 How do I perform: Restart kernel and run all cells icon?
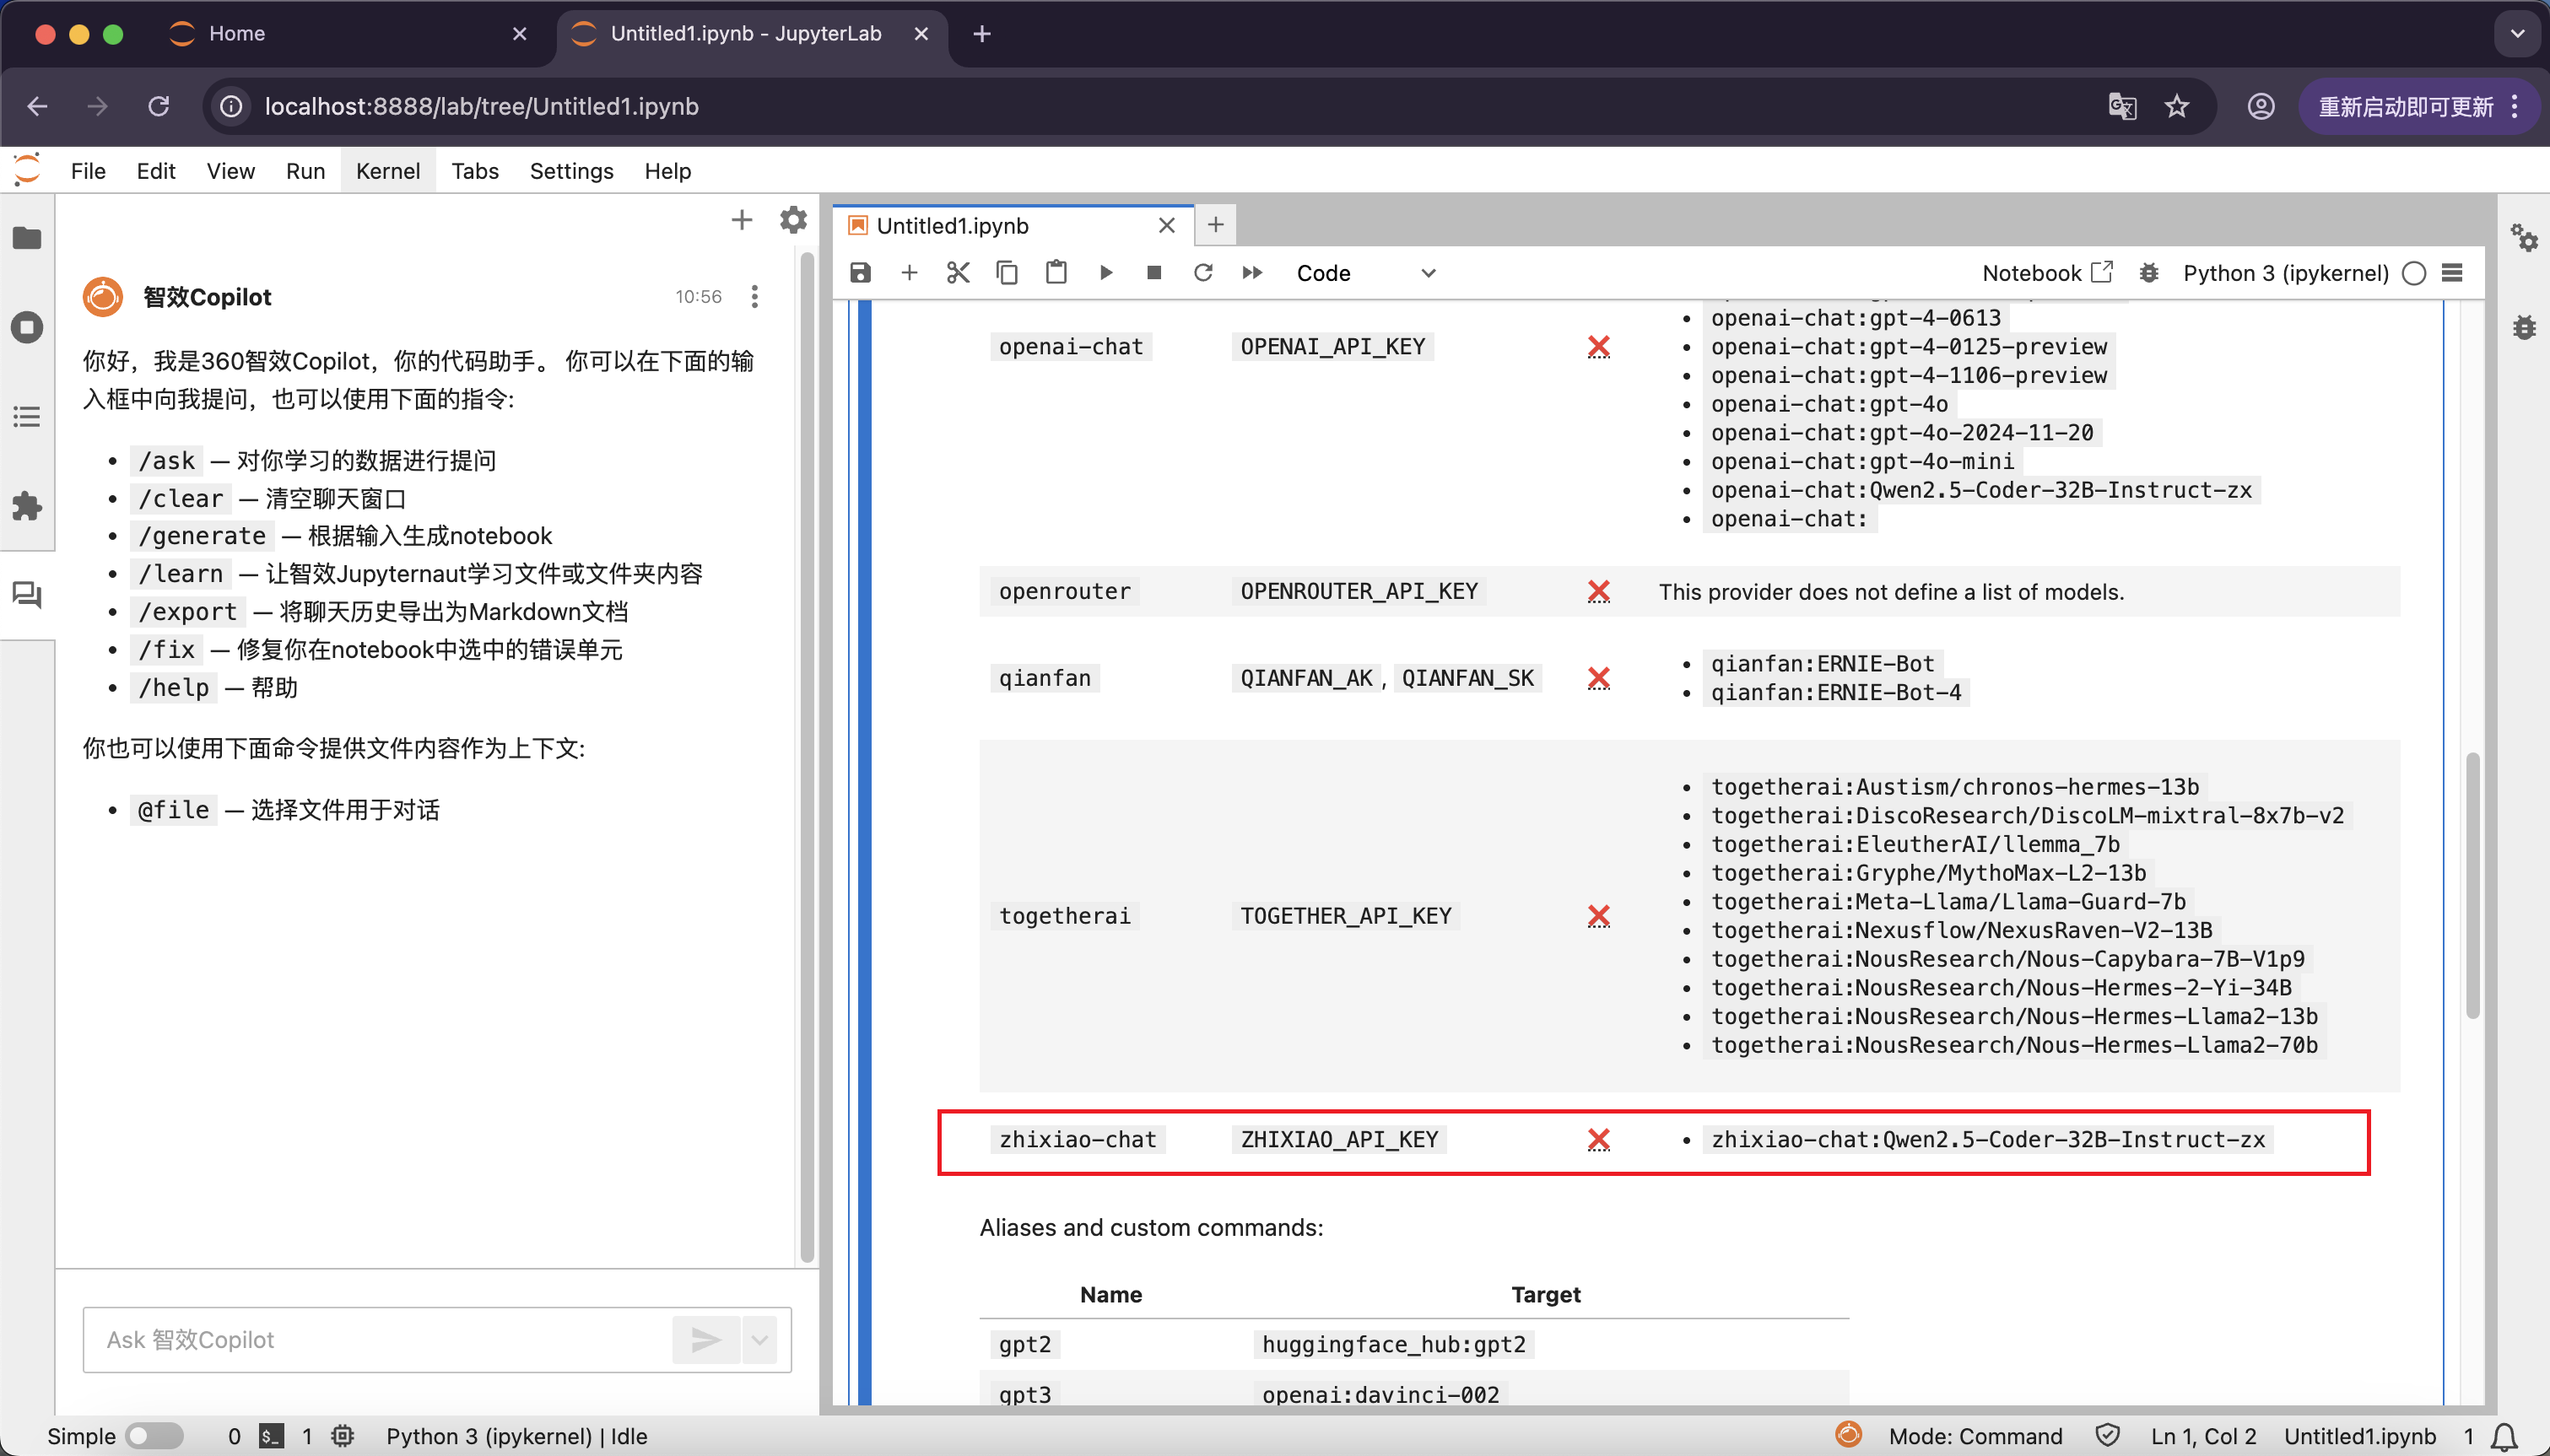1251,273
